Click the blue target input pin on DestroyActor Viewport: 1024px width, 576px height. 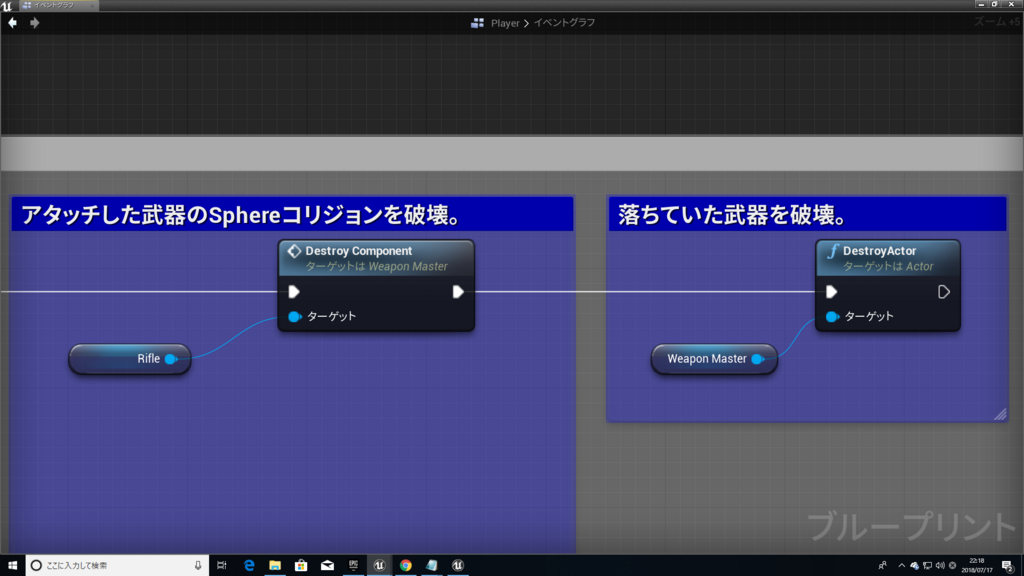point(831,316)
